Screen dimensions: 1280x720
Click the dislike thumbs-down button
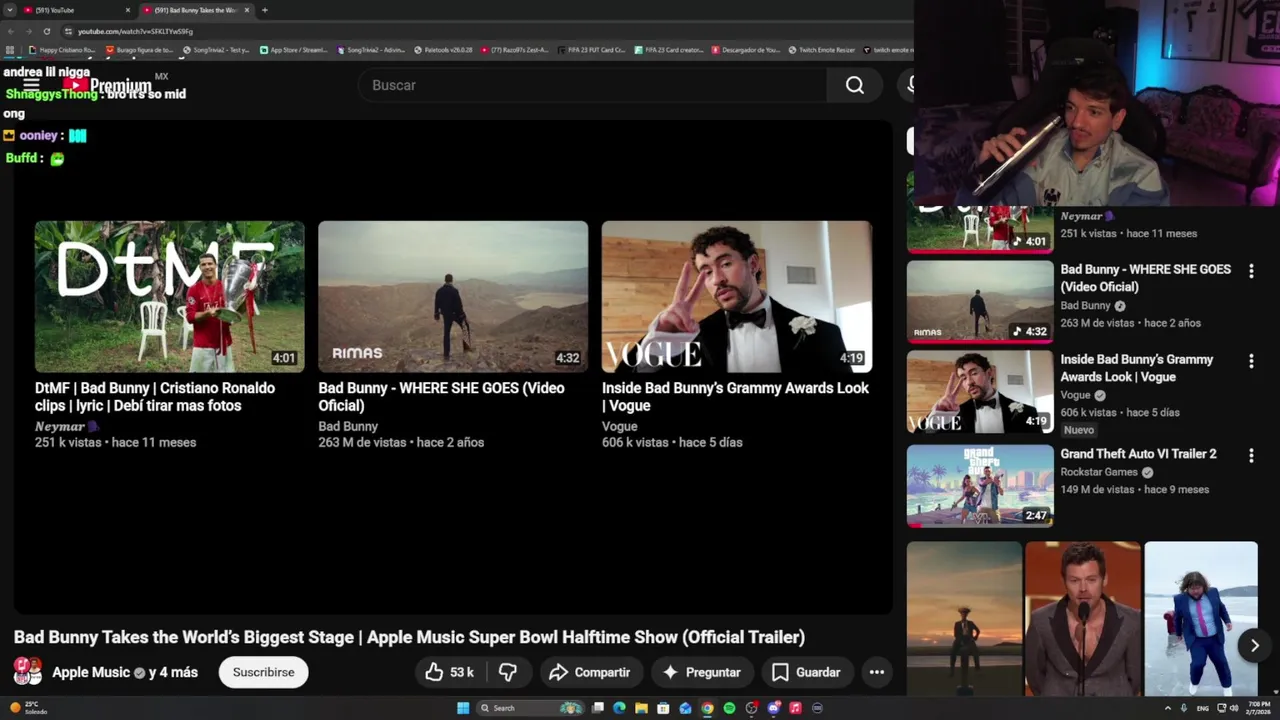[x=508, y=672]
